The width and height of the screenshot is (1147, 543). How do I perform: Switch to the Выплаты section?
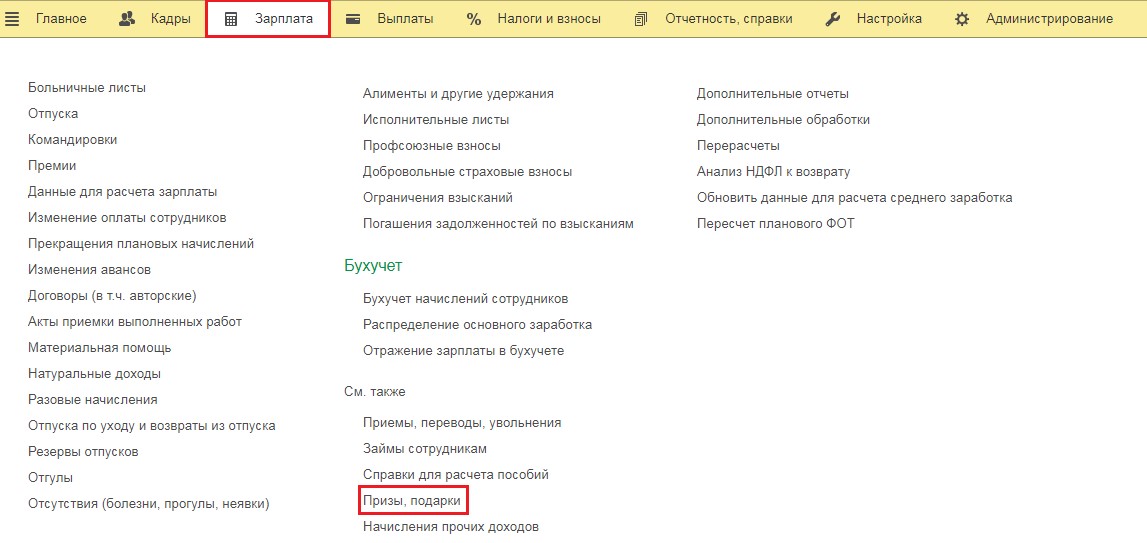405,19
